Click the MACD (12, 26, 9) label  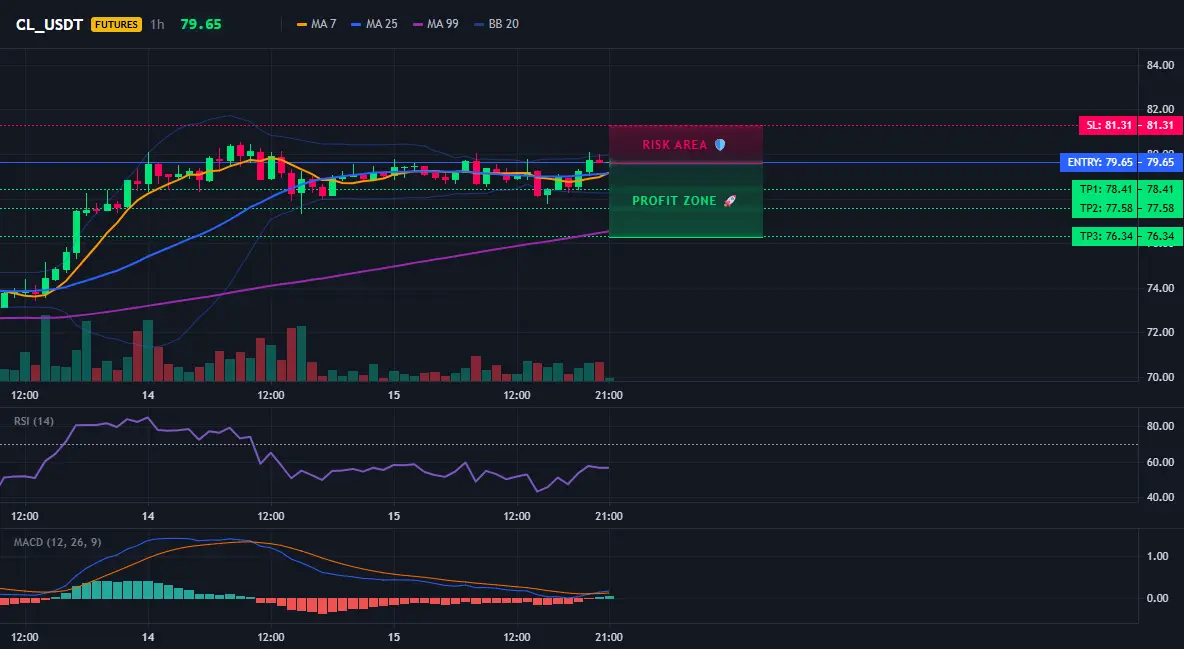[x=57, y=542]
